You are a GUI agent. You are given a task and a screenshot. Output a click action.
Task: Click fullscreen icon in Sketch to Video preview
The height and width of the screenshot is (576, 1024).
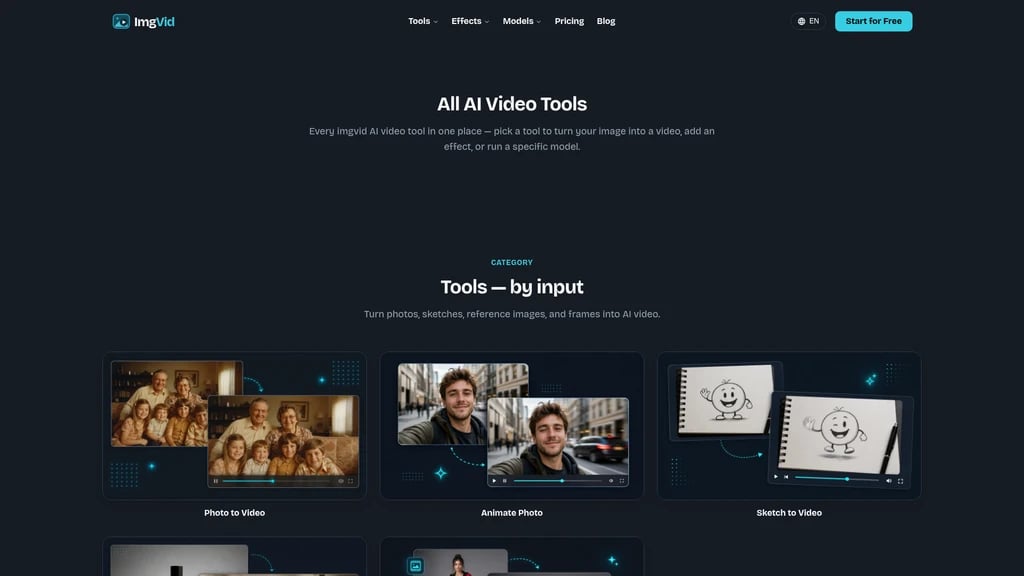(901, 481)
